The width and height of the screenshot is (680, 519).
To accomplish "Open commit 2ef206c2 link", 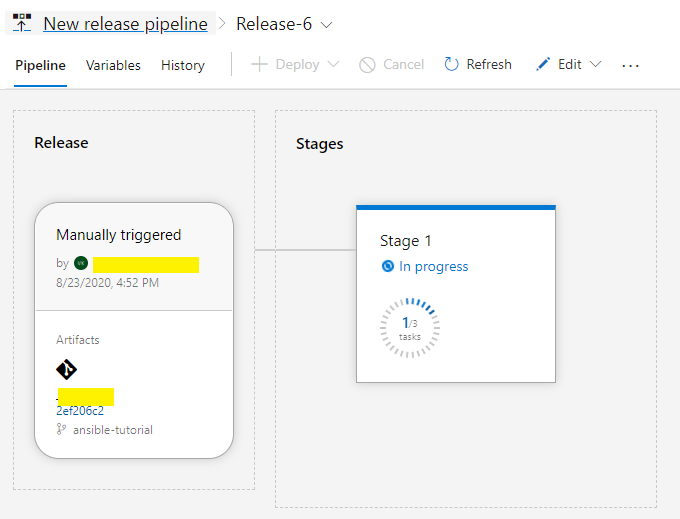I will (80, 410).
